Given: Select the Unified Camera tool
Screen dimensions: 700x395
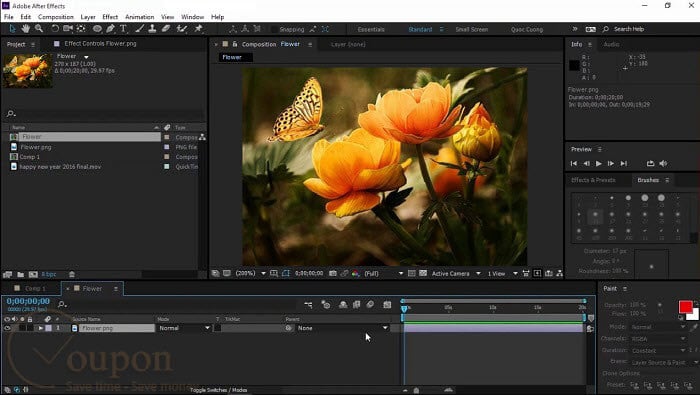Looking at the screenshot, I should (68, 29).
